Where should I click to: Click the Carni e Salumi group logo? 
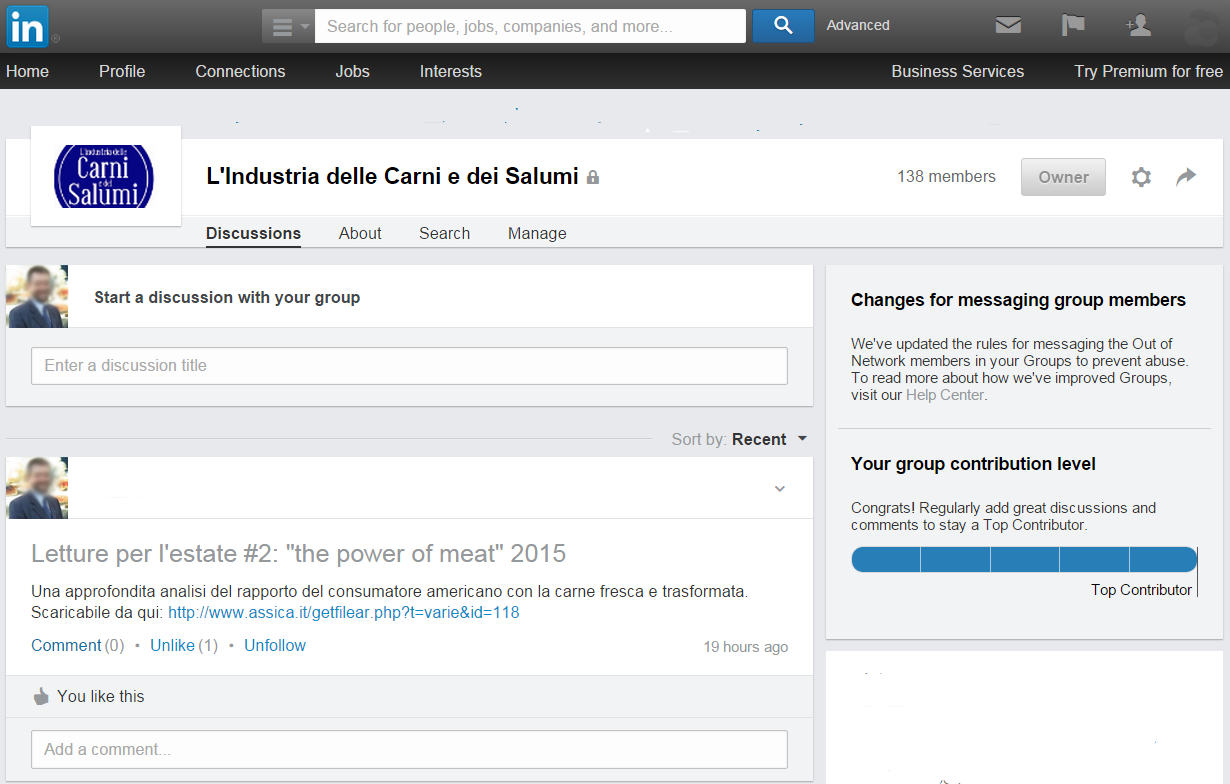[105, 176]
